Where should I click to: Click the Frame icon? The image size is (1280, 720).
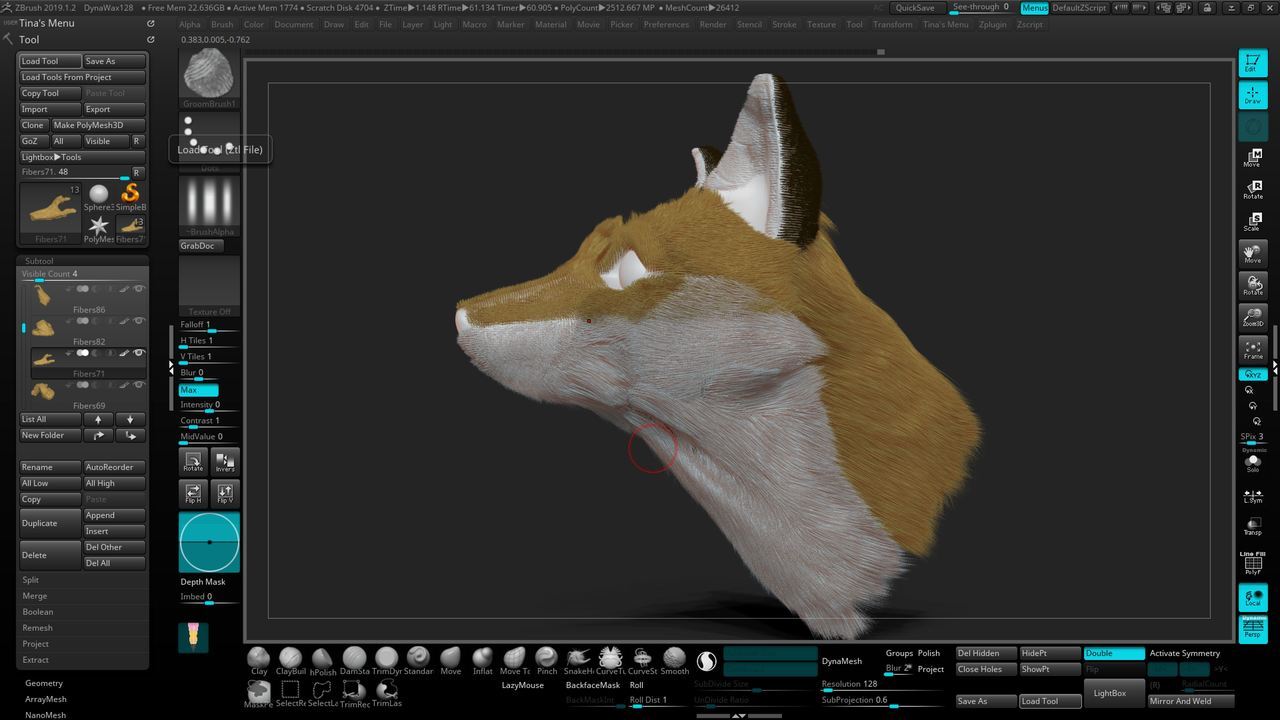tap(1253, 349)
